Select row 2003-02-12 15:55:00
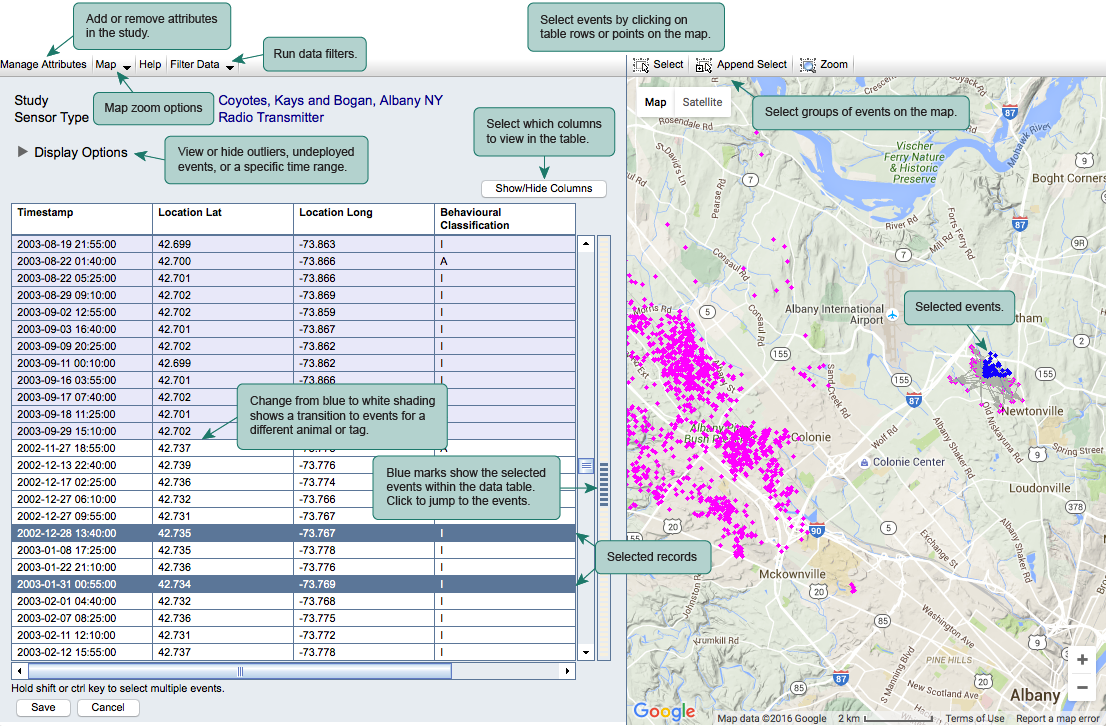The image size is (1108, 726). pyautogui.click(x=293, y=652)
